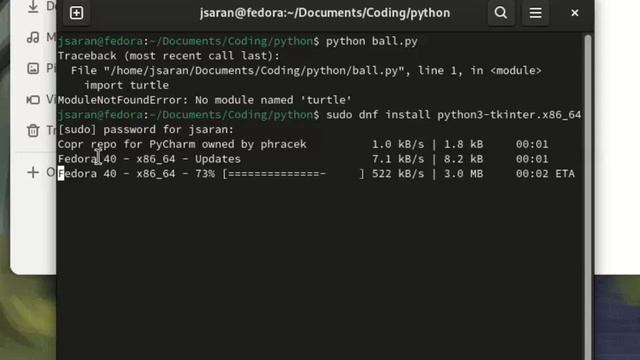Open a new terminal tab
Image resolution: width=640 pixels, height=360 pixels.
[76, 13]
